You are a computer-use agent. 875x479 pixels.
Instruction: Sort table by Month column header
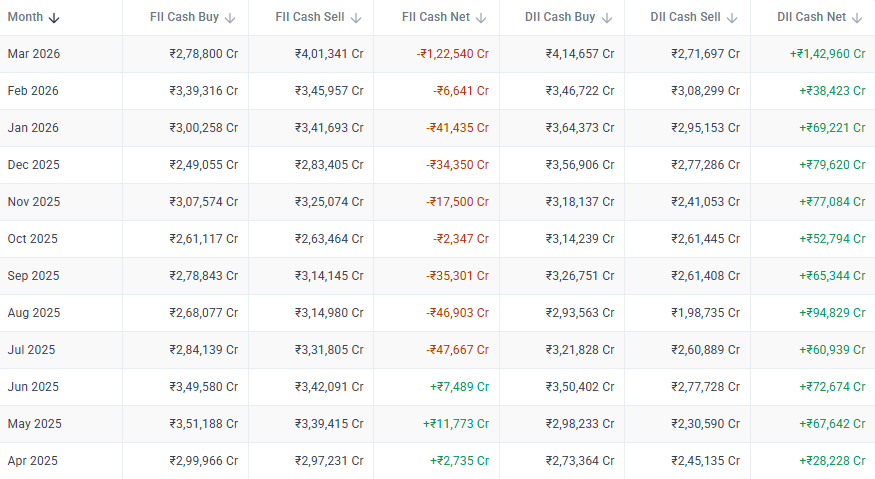[25, 18]
